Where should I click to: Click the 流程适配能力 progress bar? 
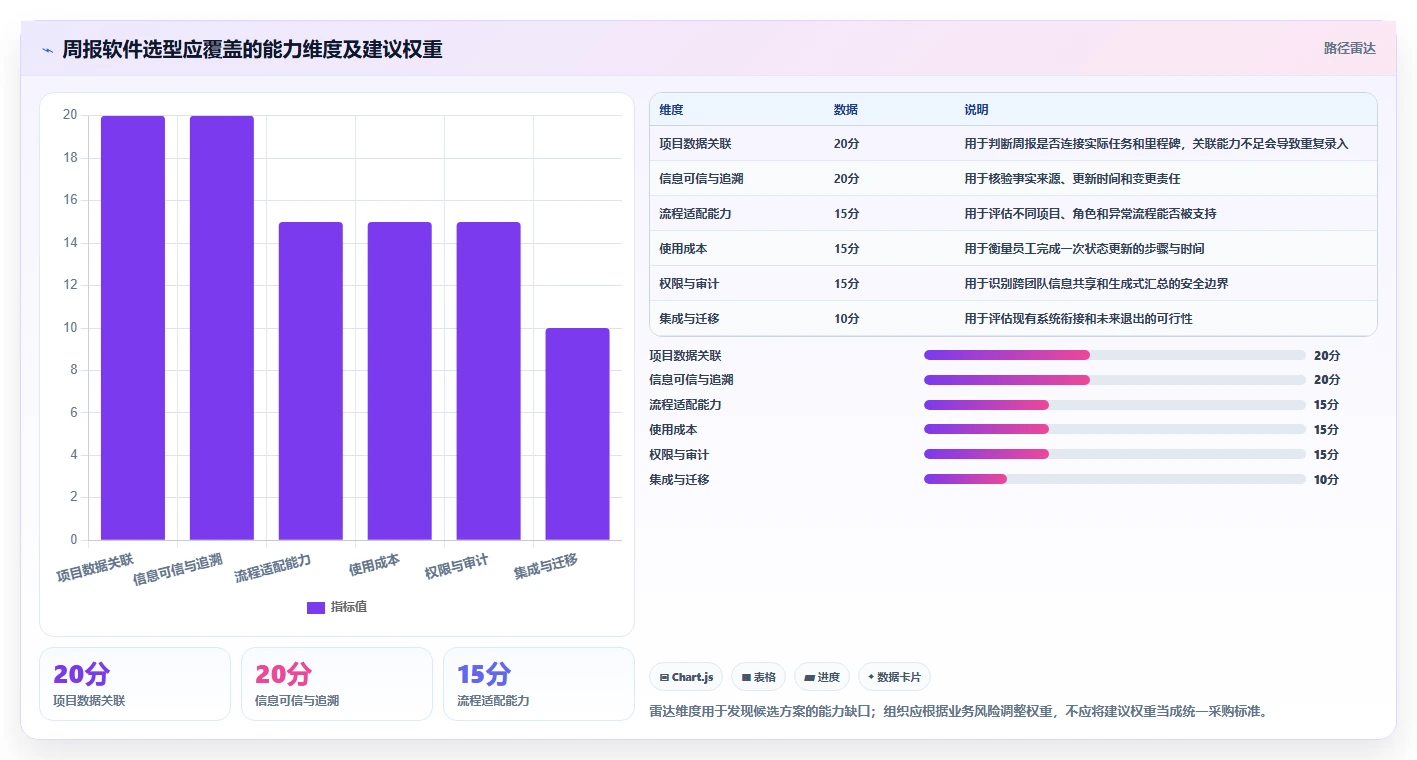pos(1115,405)
